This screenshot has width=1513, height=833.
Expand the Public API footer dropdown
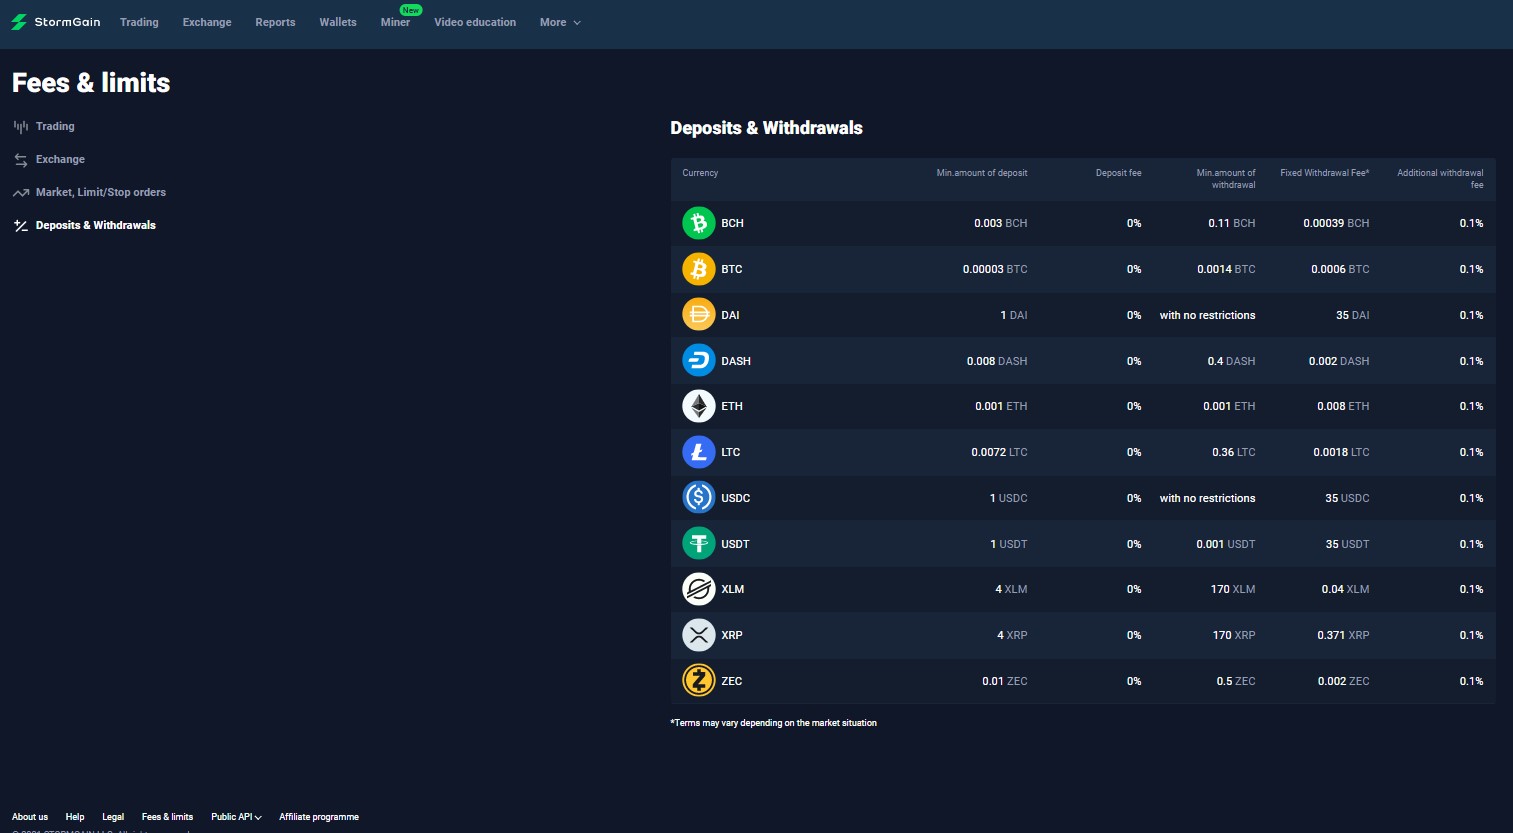pos(236,817)
